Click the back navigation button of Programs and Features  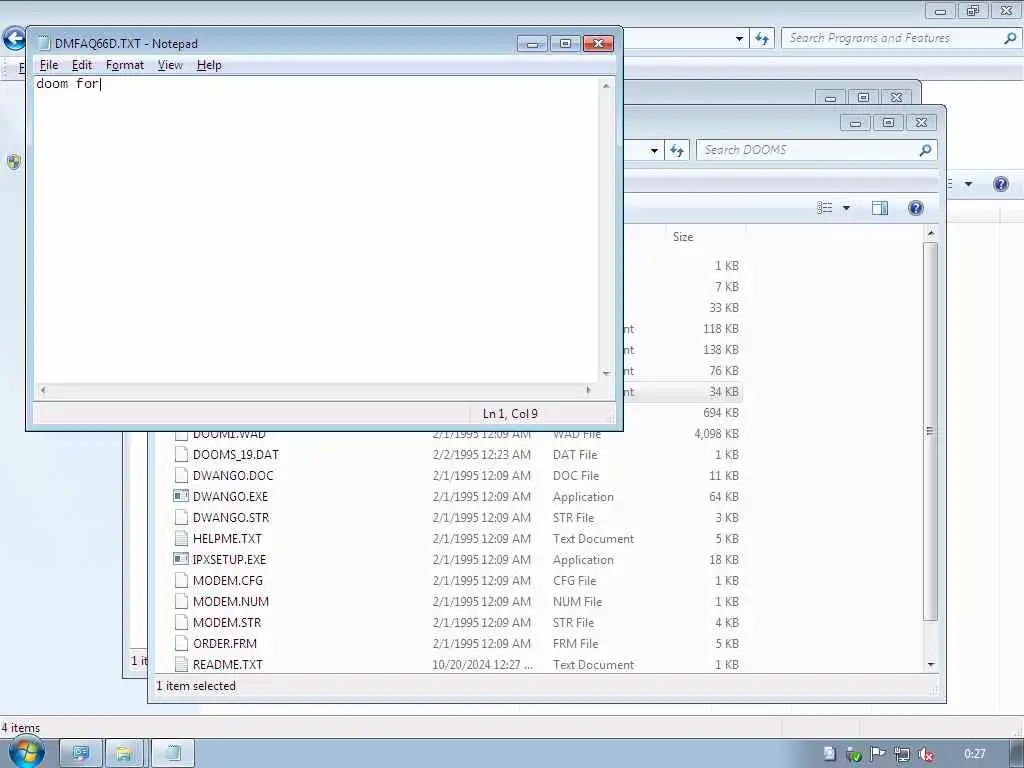click(13, 39)
